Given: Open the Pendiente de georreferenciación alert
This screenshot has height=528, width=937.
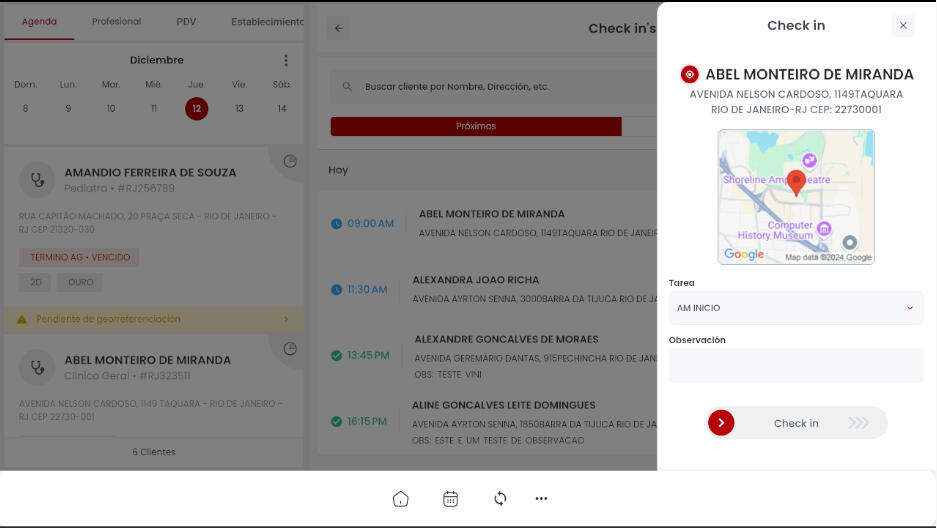Looking at the screenshot, I should (x=154, y=320).
